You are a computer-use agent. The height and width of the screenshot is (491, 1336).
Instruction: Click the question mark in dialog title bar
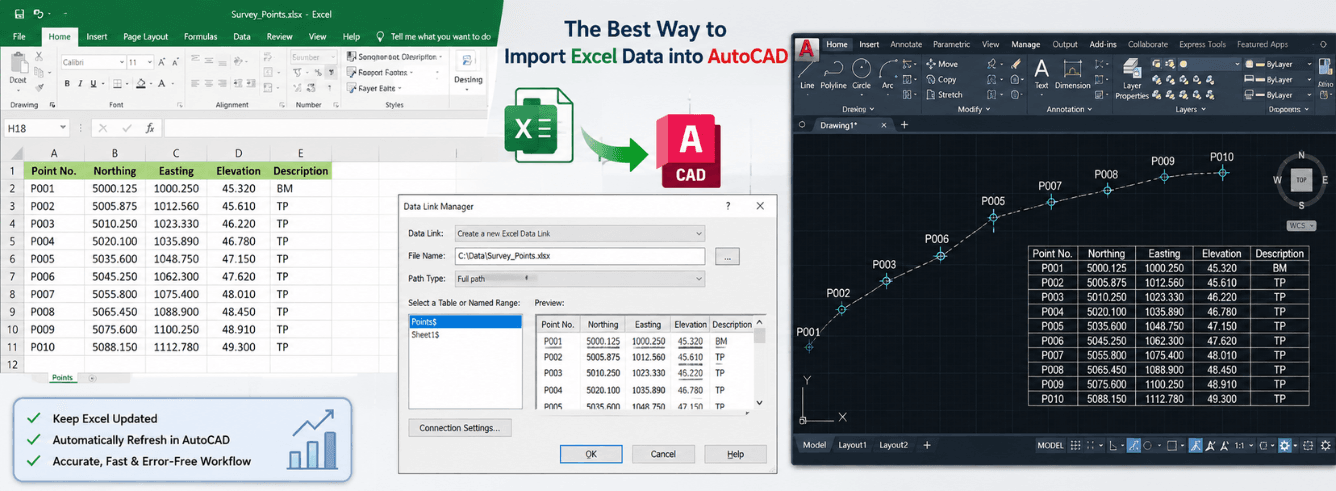tap(727, 206)
